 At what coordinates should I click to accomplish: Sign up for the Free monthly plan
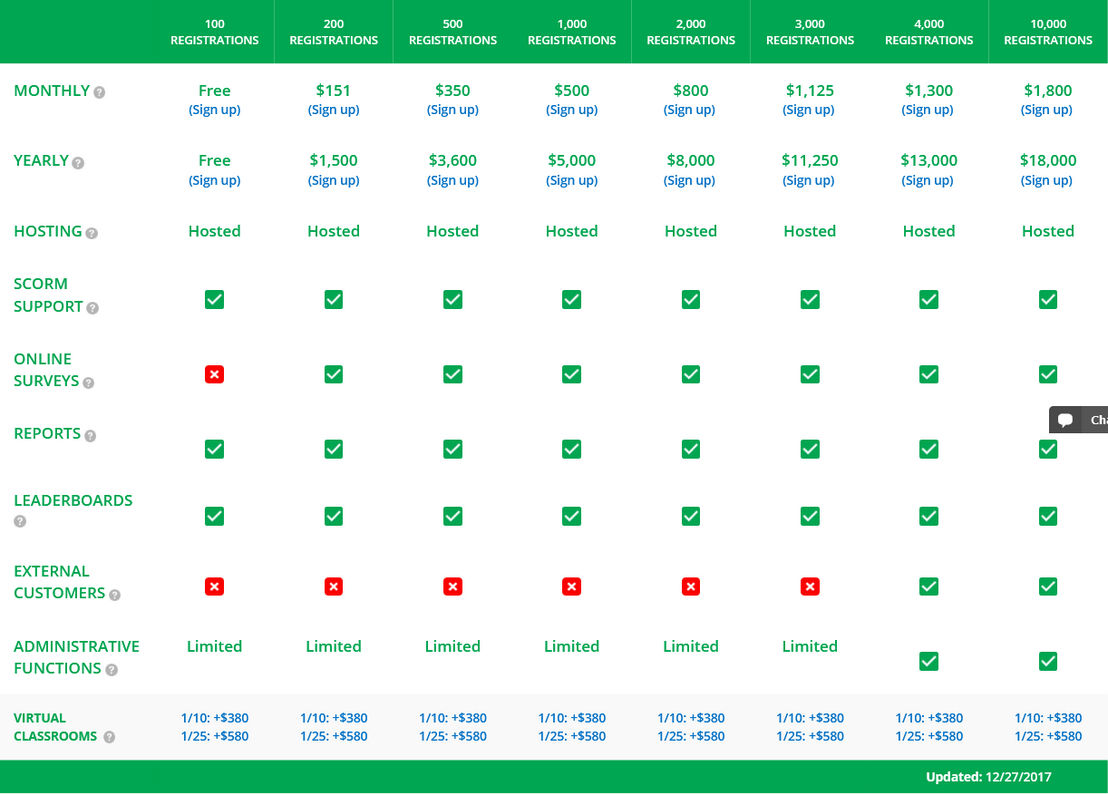pos(214,109)
